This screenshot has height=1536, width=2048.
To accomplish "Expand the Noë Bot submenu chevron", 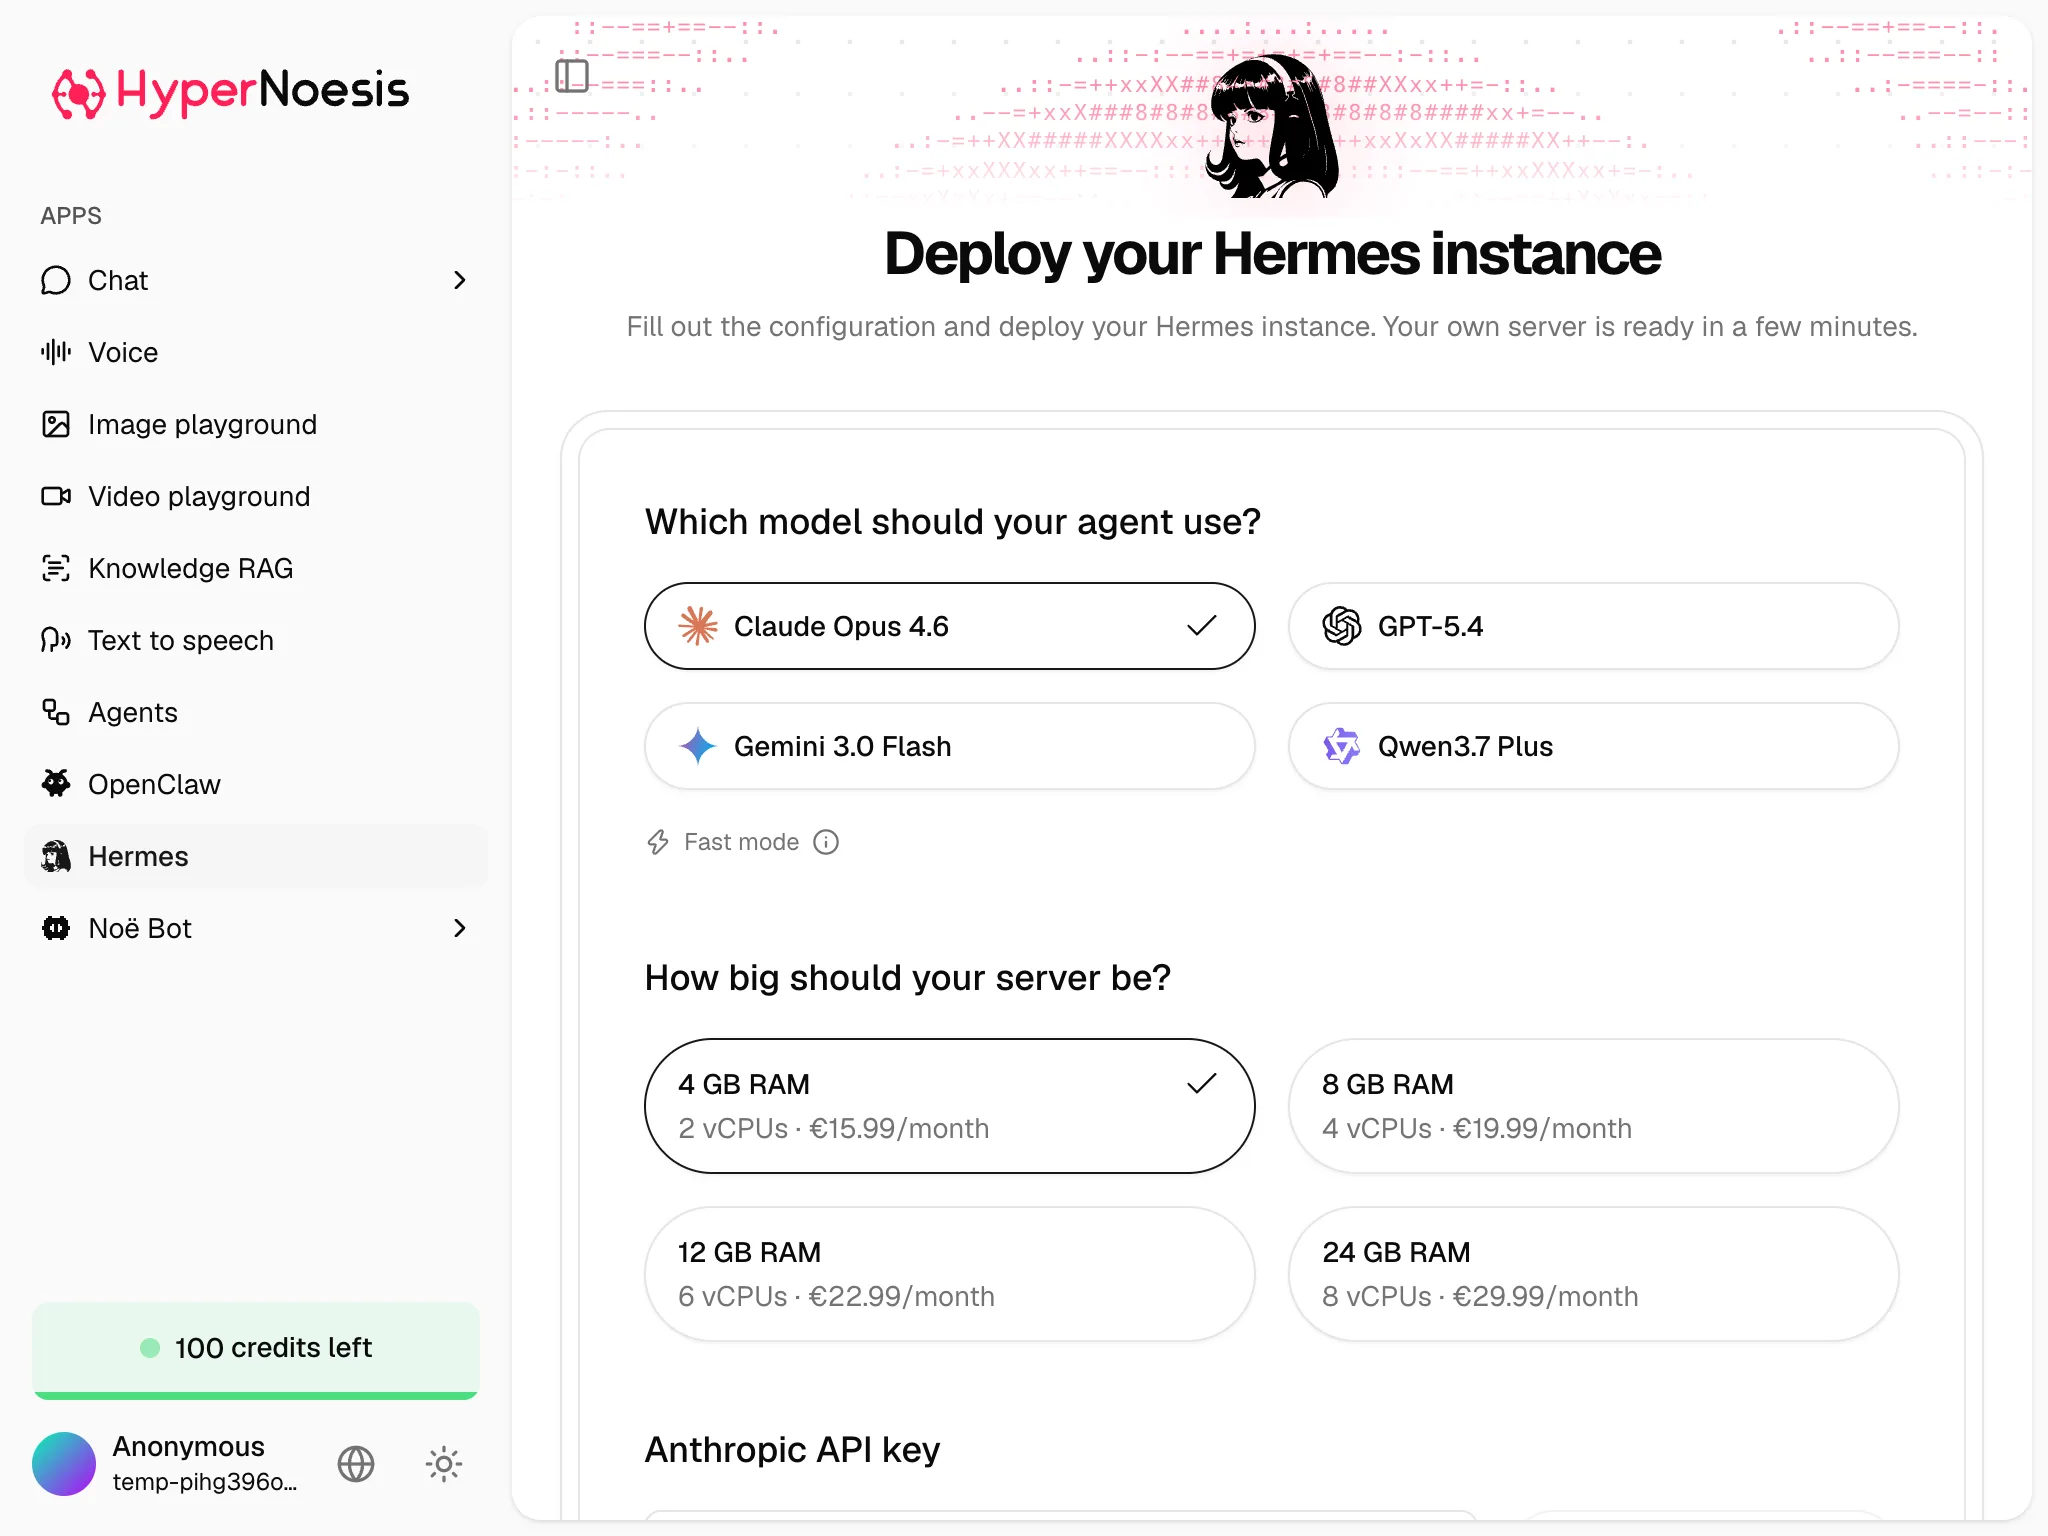I will tap(460, 928).
